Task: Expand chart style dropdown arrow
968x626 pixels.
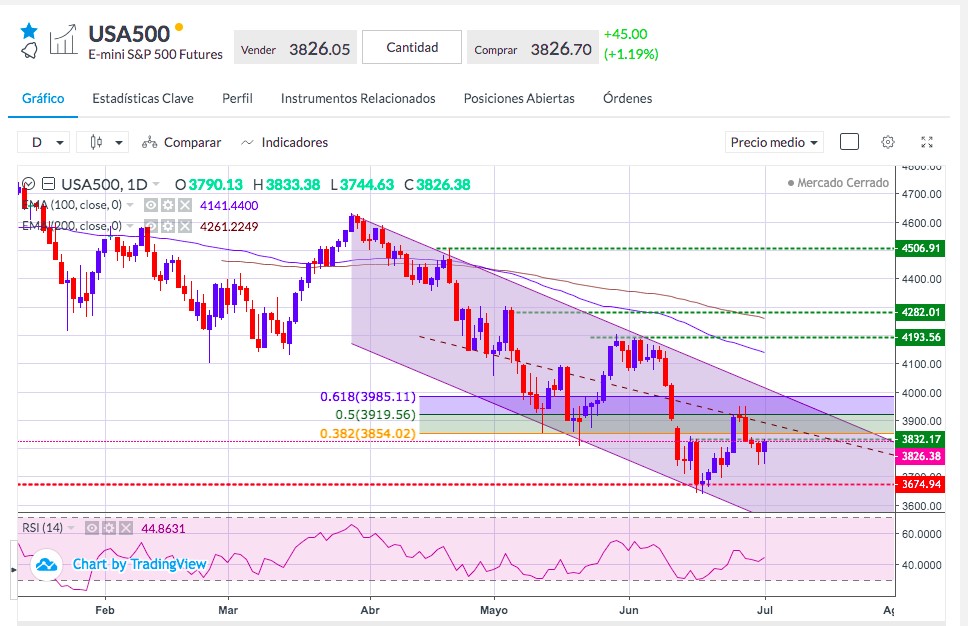Action: [119, 143]
